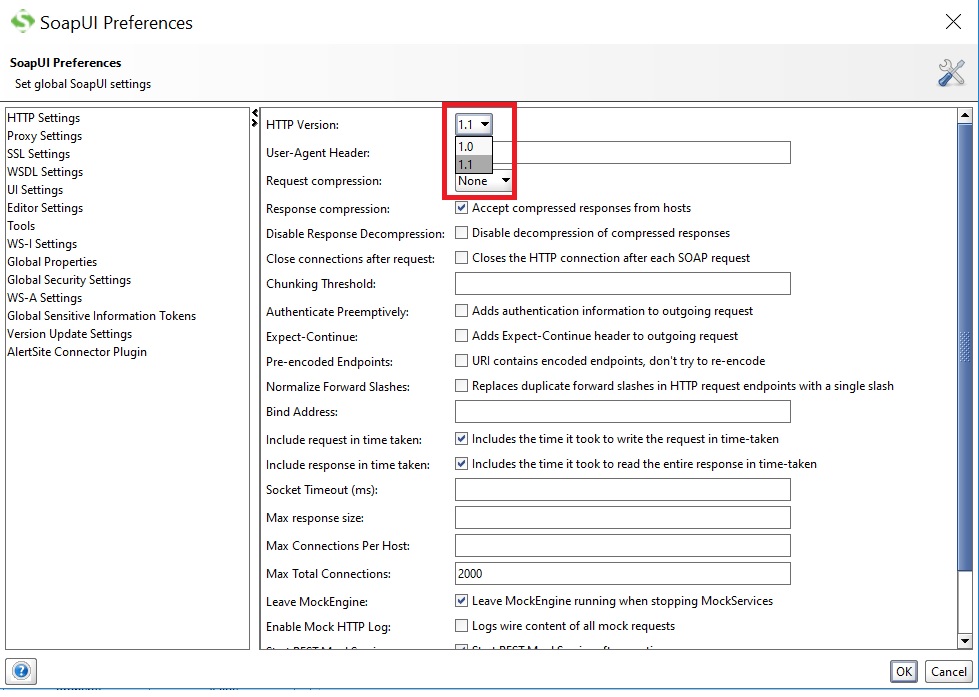Open WSDL Settings category
Image resolution: width=979 pixels, height=697 pixels.
[x=45, y=172]
